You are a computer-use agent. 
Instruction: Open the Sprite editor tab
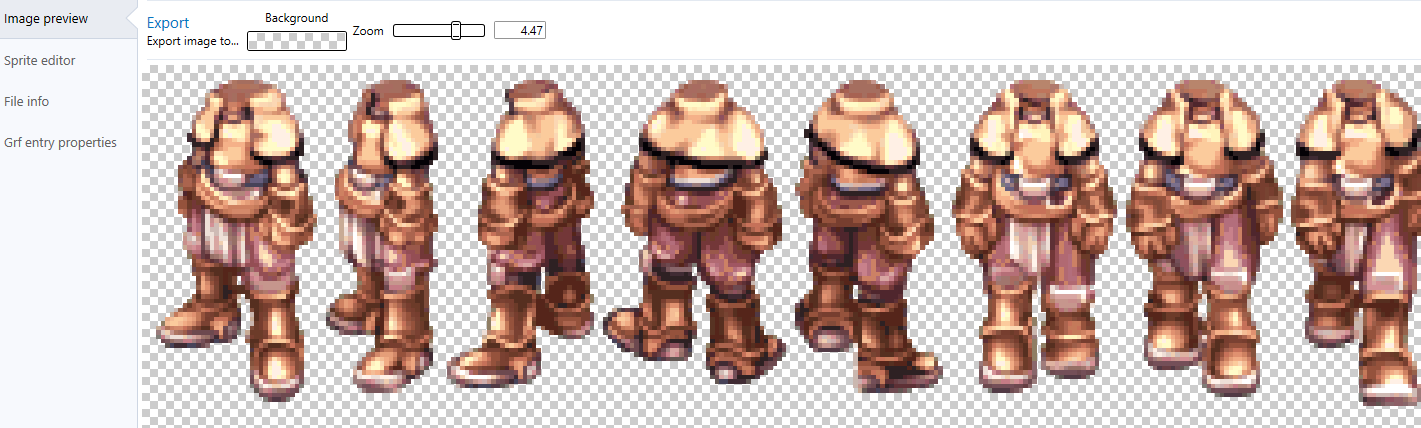[40, 60]
